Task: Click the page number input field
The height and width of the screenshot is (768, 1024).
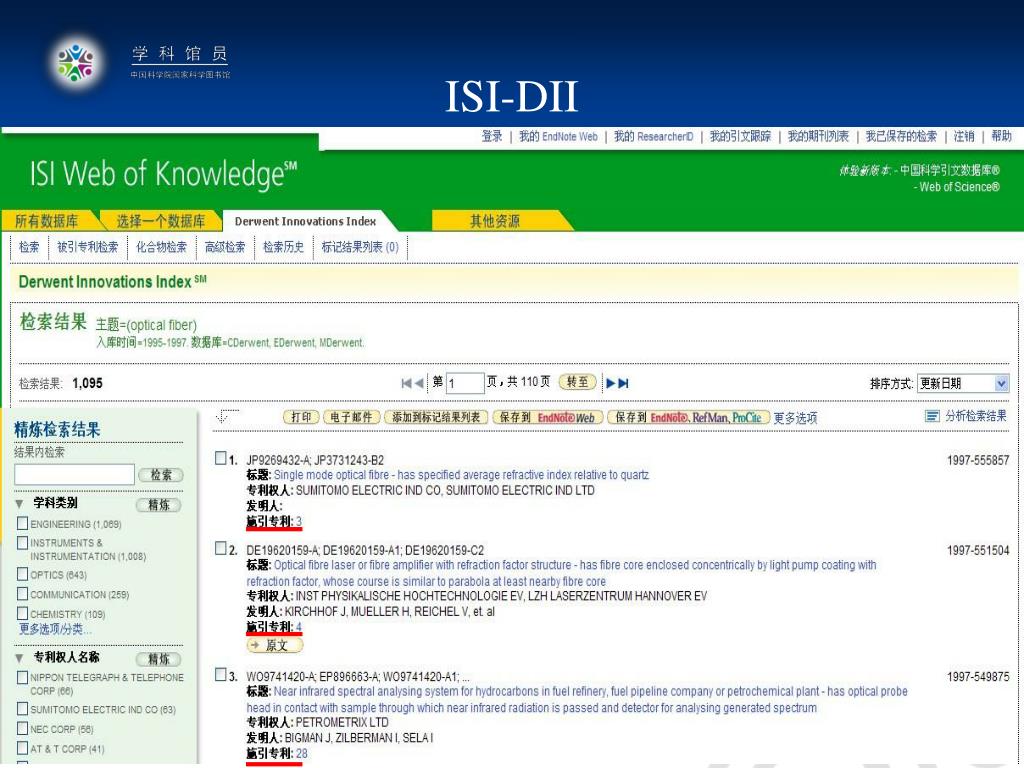Action: (465, 383)
